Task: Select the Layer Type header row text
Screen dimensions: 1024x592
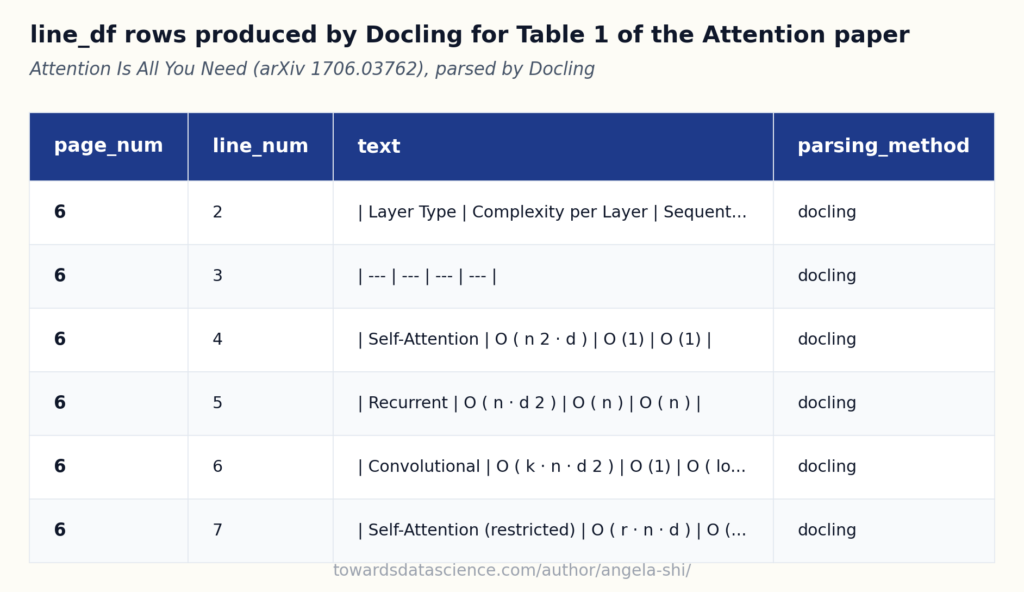Action: [552, 212]
